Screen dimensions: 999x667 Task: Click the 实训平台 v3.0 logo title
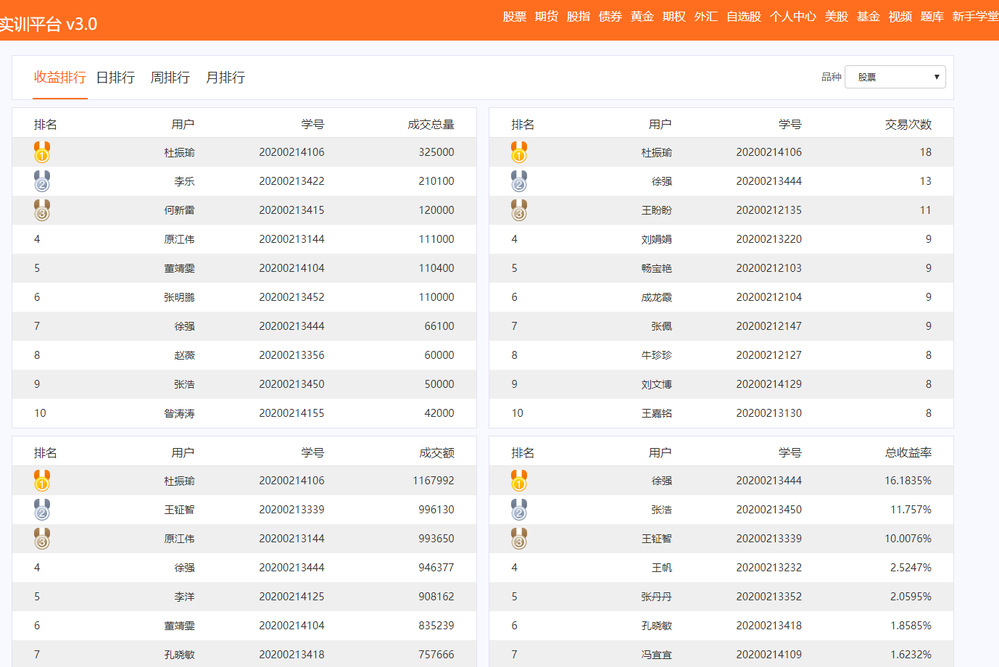point(48,24)
